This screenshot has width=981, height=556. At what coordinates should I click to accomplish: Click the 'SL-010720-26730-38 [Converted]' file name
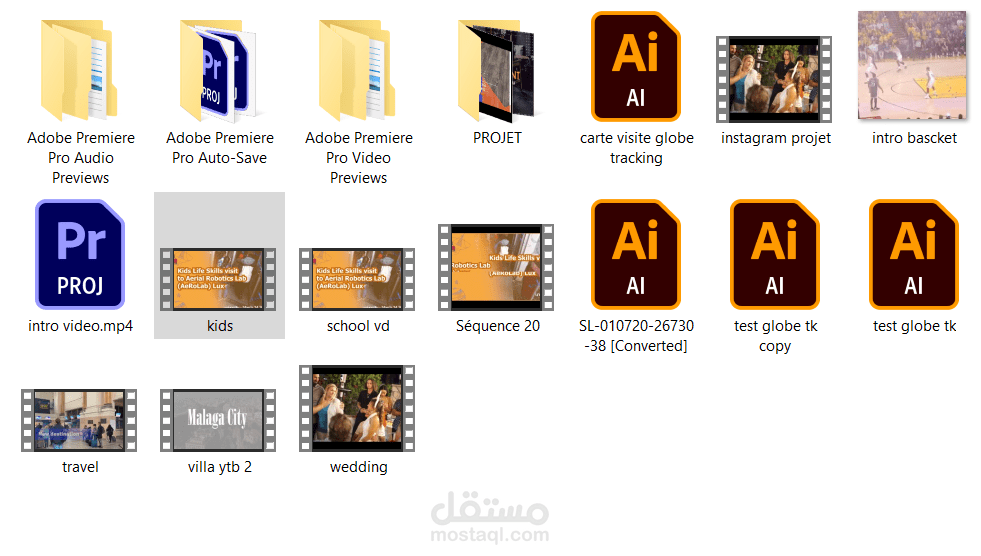pyautogui.click(x=636, y=336)
